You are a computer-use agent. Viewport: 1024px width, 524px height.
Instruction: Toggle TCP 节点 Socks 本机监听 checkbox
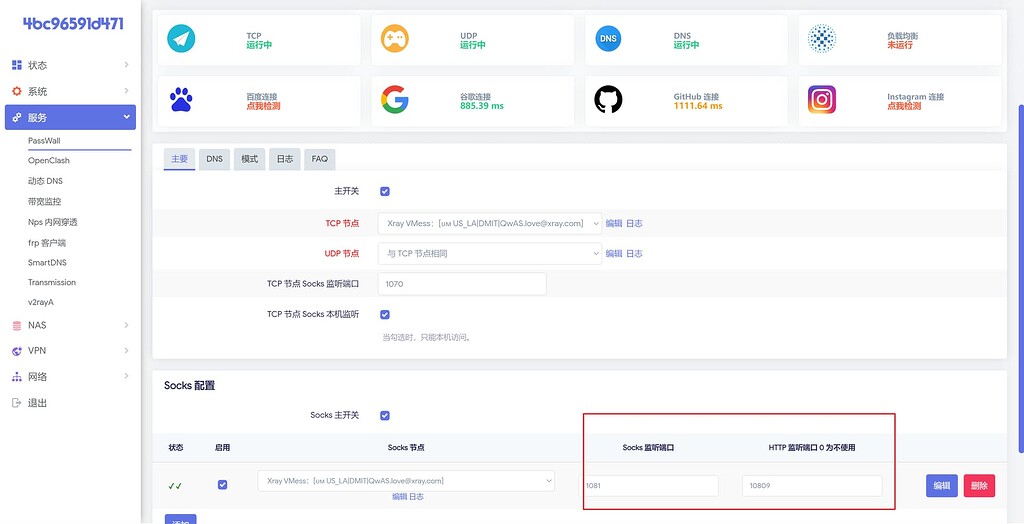(x=385, y=314)
